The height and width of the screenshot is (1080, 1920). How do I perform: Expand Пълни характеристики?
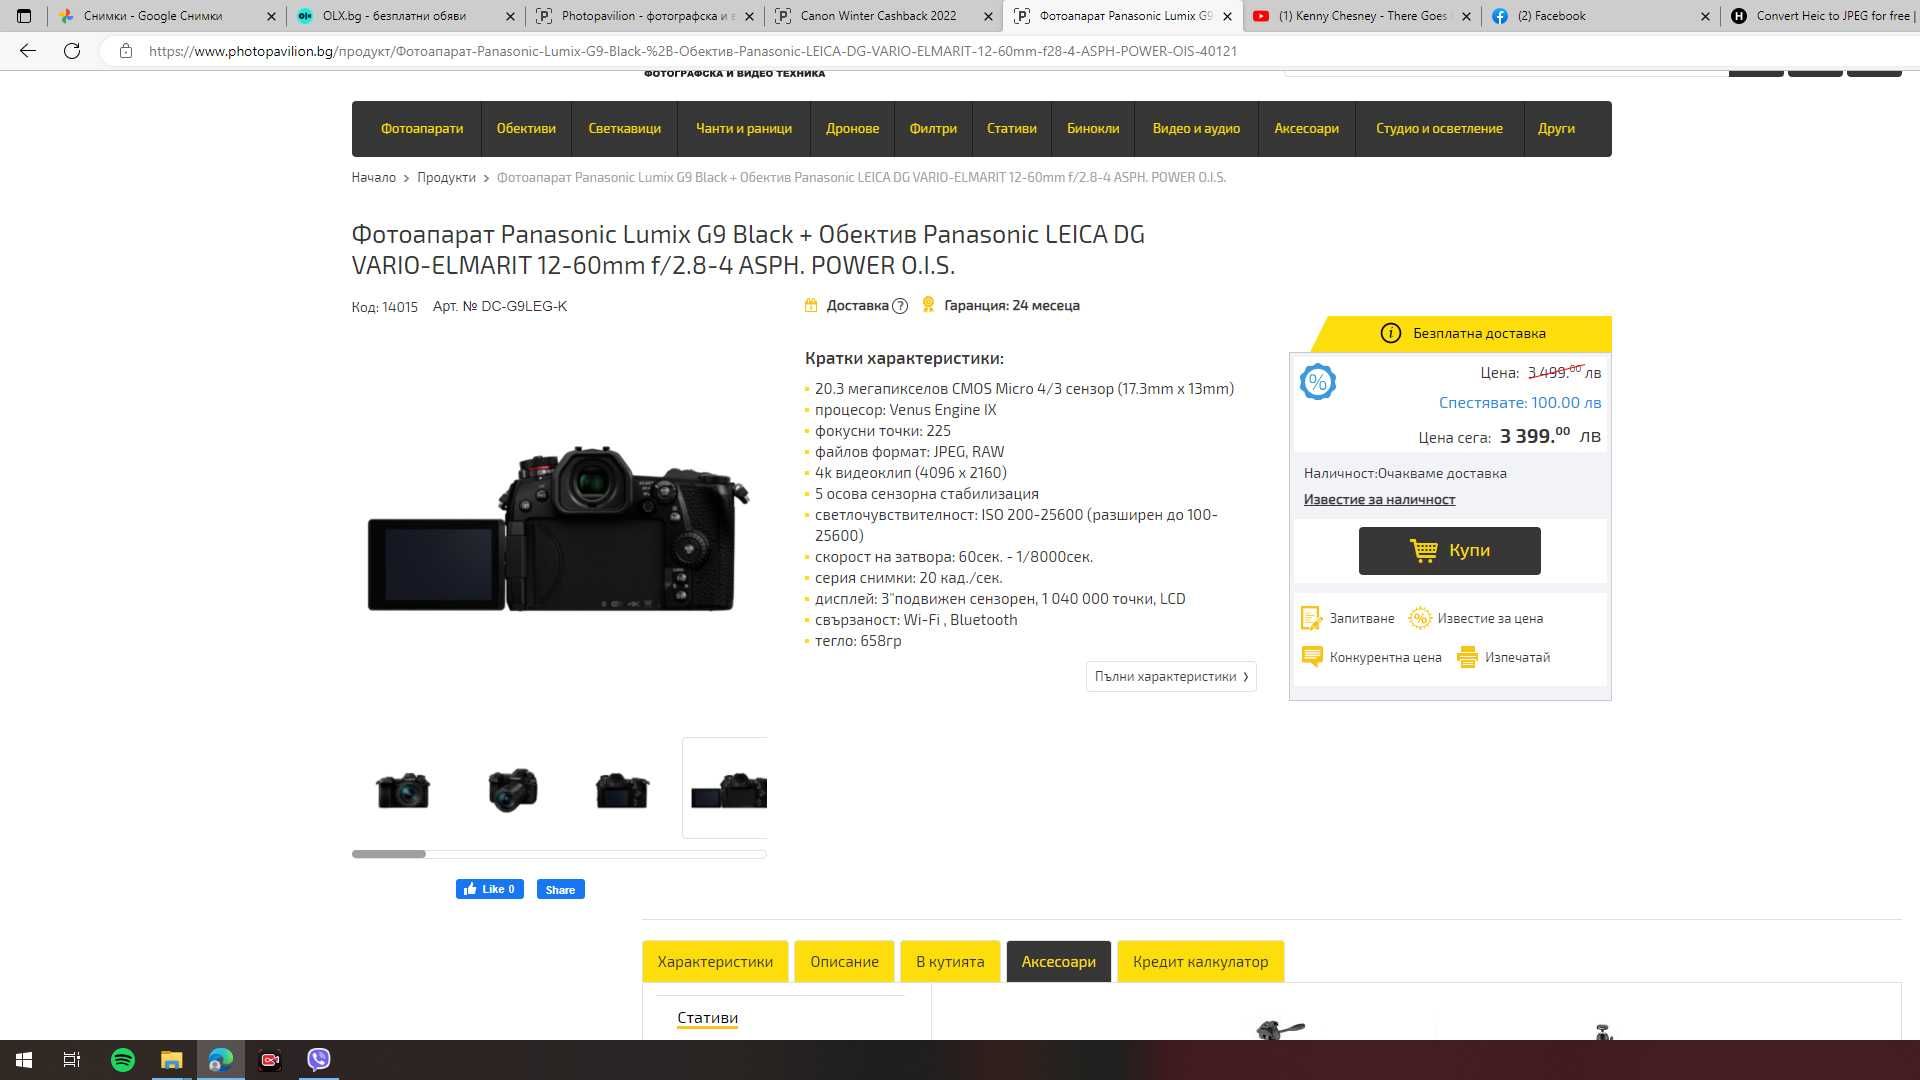coord(1171,677)
